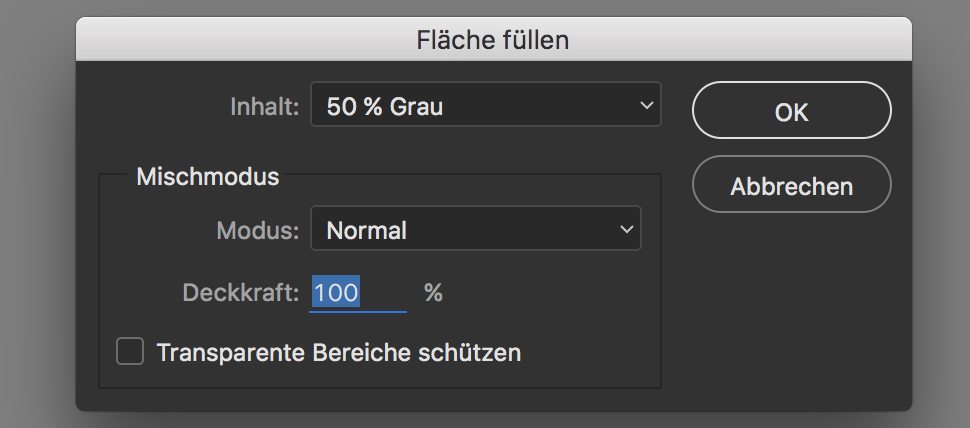Open the Modus dropdown set to Normal
Screen dimensions: 970x428
click(476, 228)
